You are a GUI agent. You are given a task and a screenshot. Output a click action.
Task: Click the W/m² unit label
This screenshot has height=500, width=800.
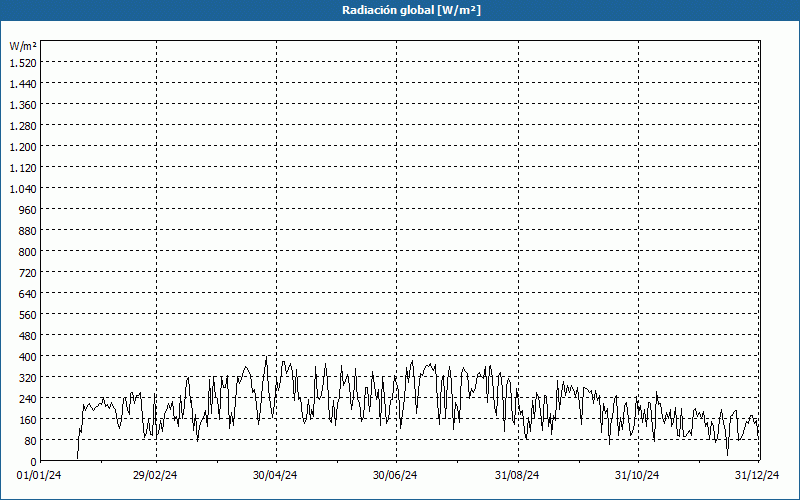(x=23, y=46)
